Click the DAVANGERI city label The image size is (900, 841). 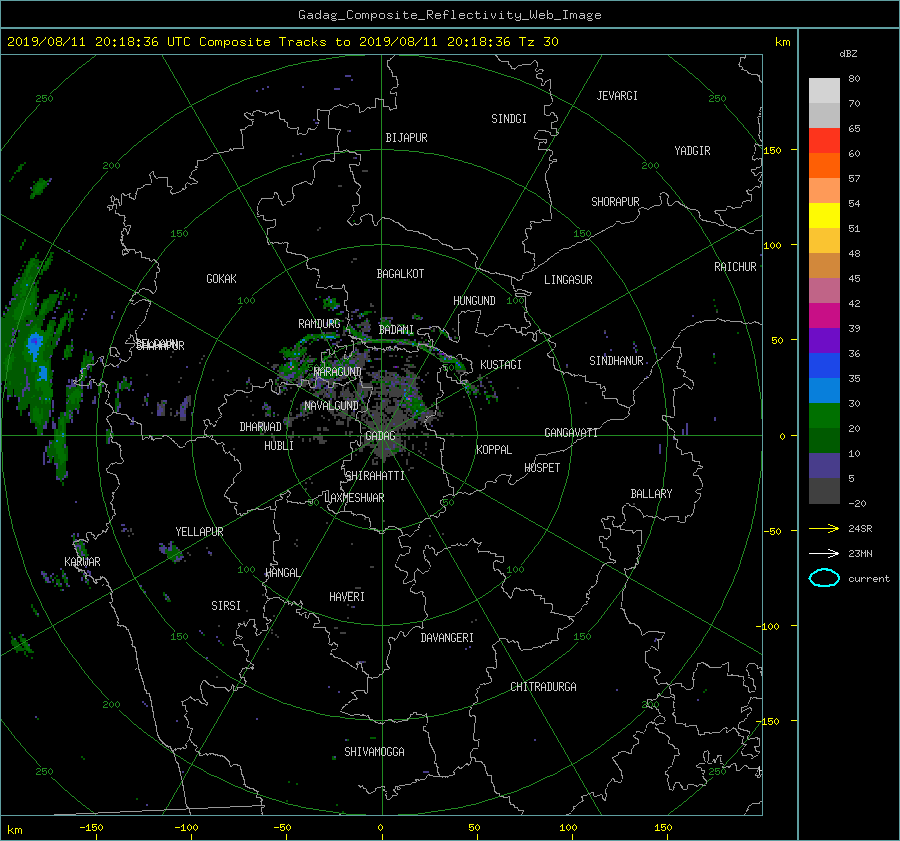[447, 638]
